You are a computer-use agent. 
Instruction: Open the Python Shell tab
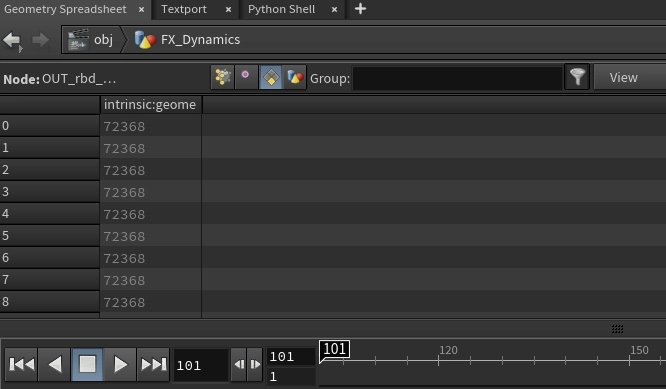pyautogui.click(x=281, y=9)
